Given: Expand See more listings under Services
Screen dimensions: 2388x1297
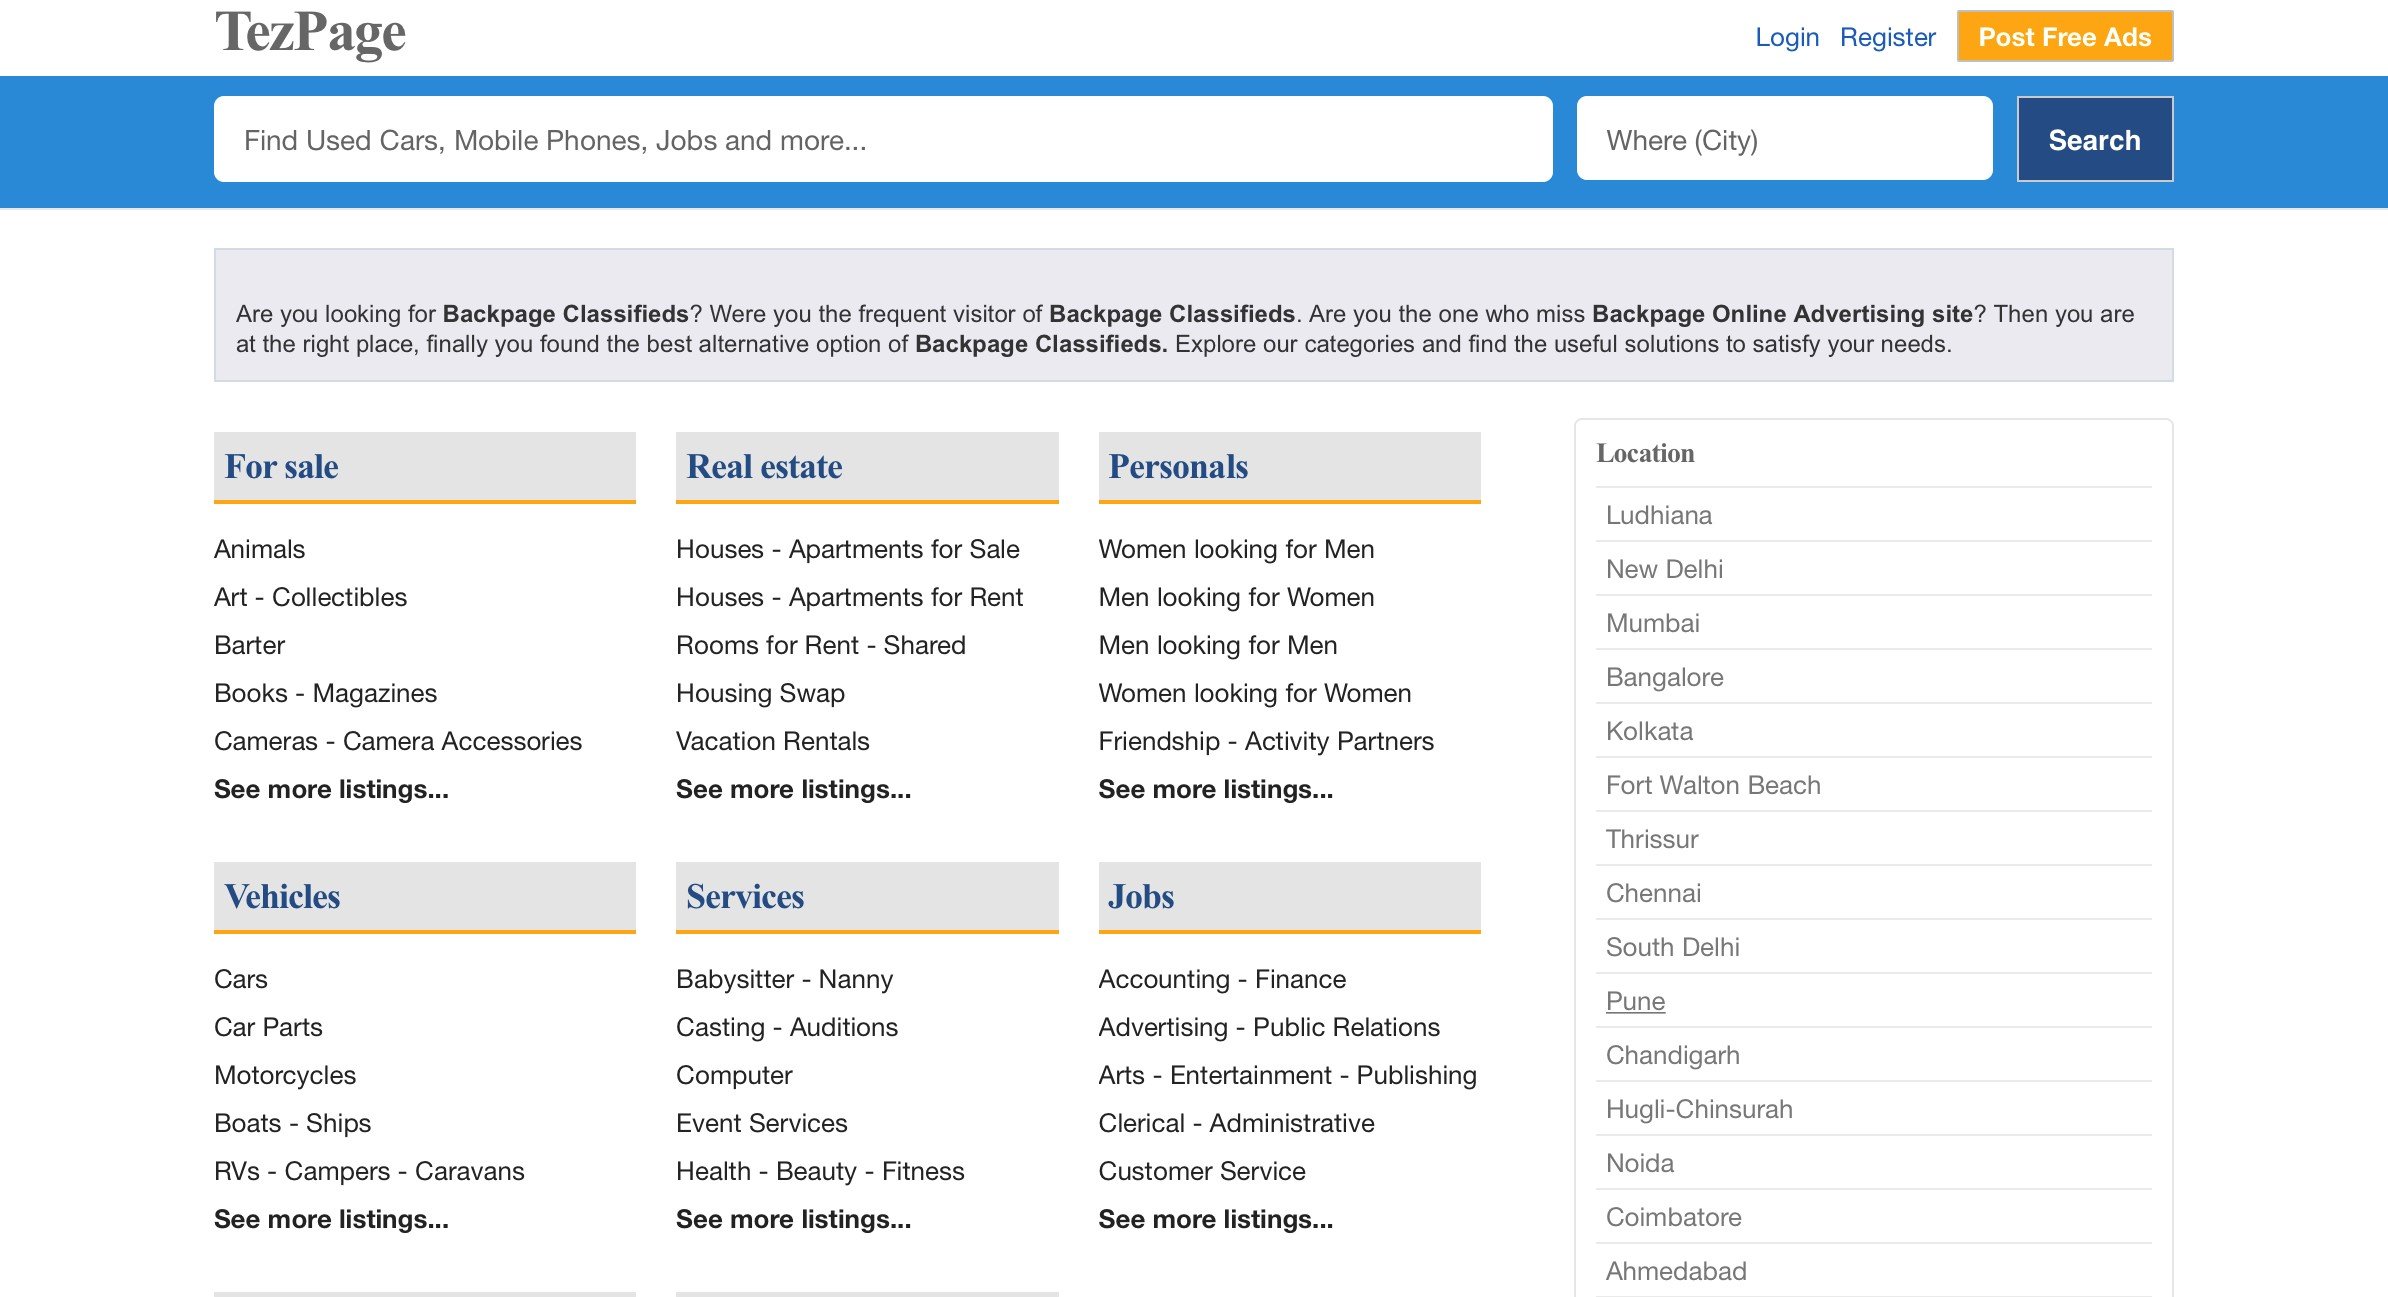Looking at the screenshot, I should [x=793, y=1218].
